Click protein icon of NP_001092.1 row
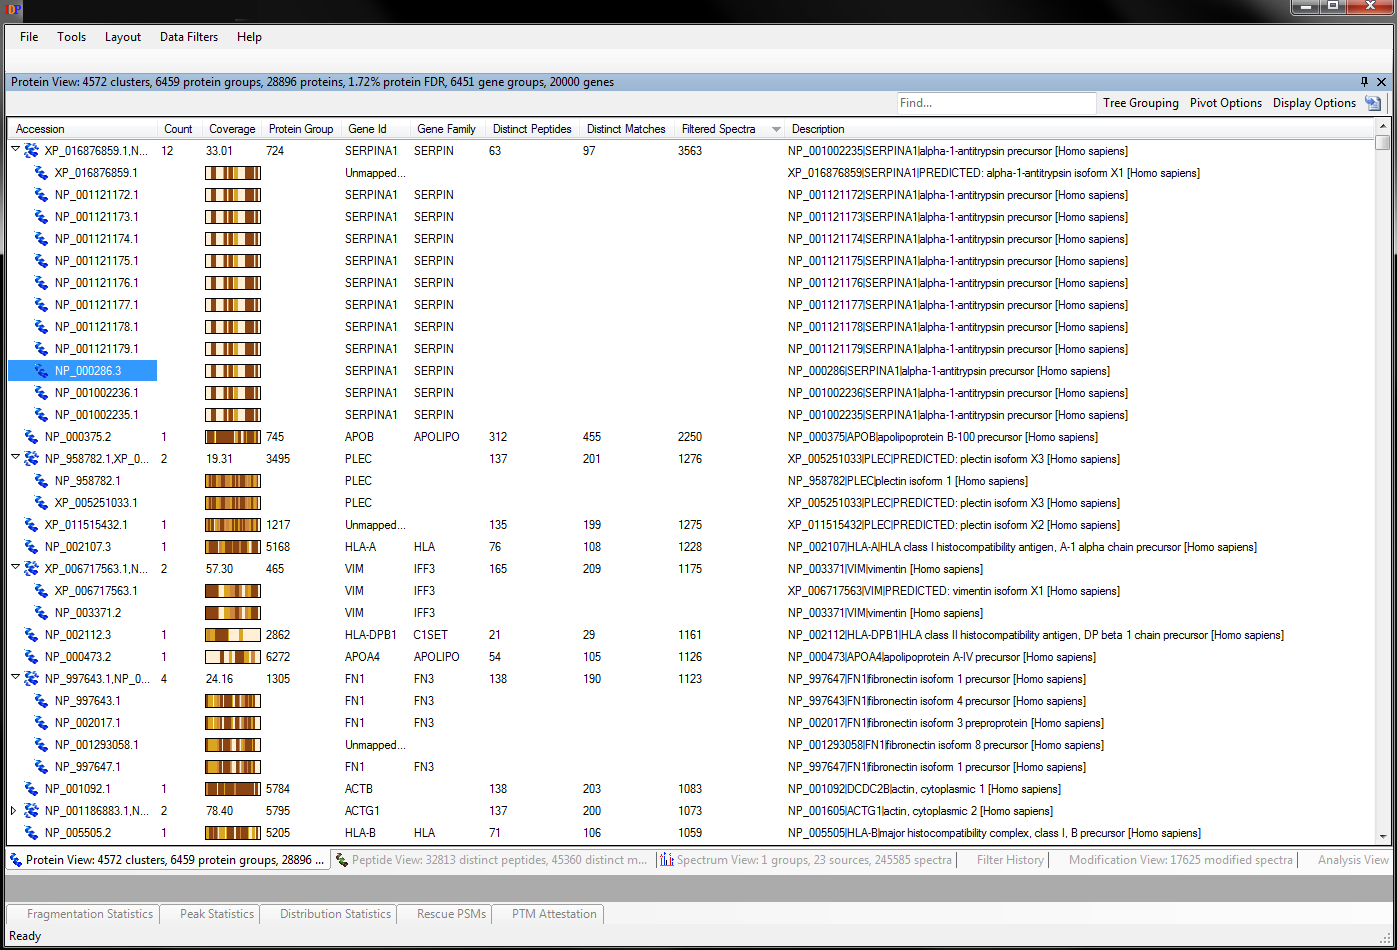The width and height of the screenshot is (1397, 950). 31,789
